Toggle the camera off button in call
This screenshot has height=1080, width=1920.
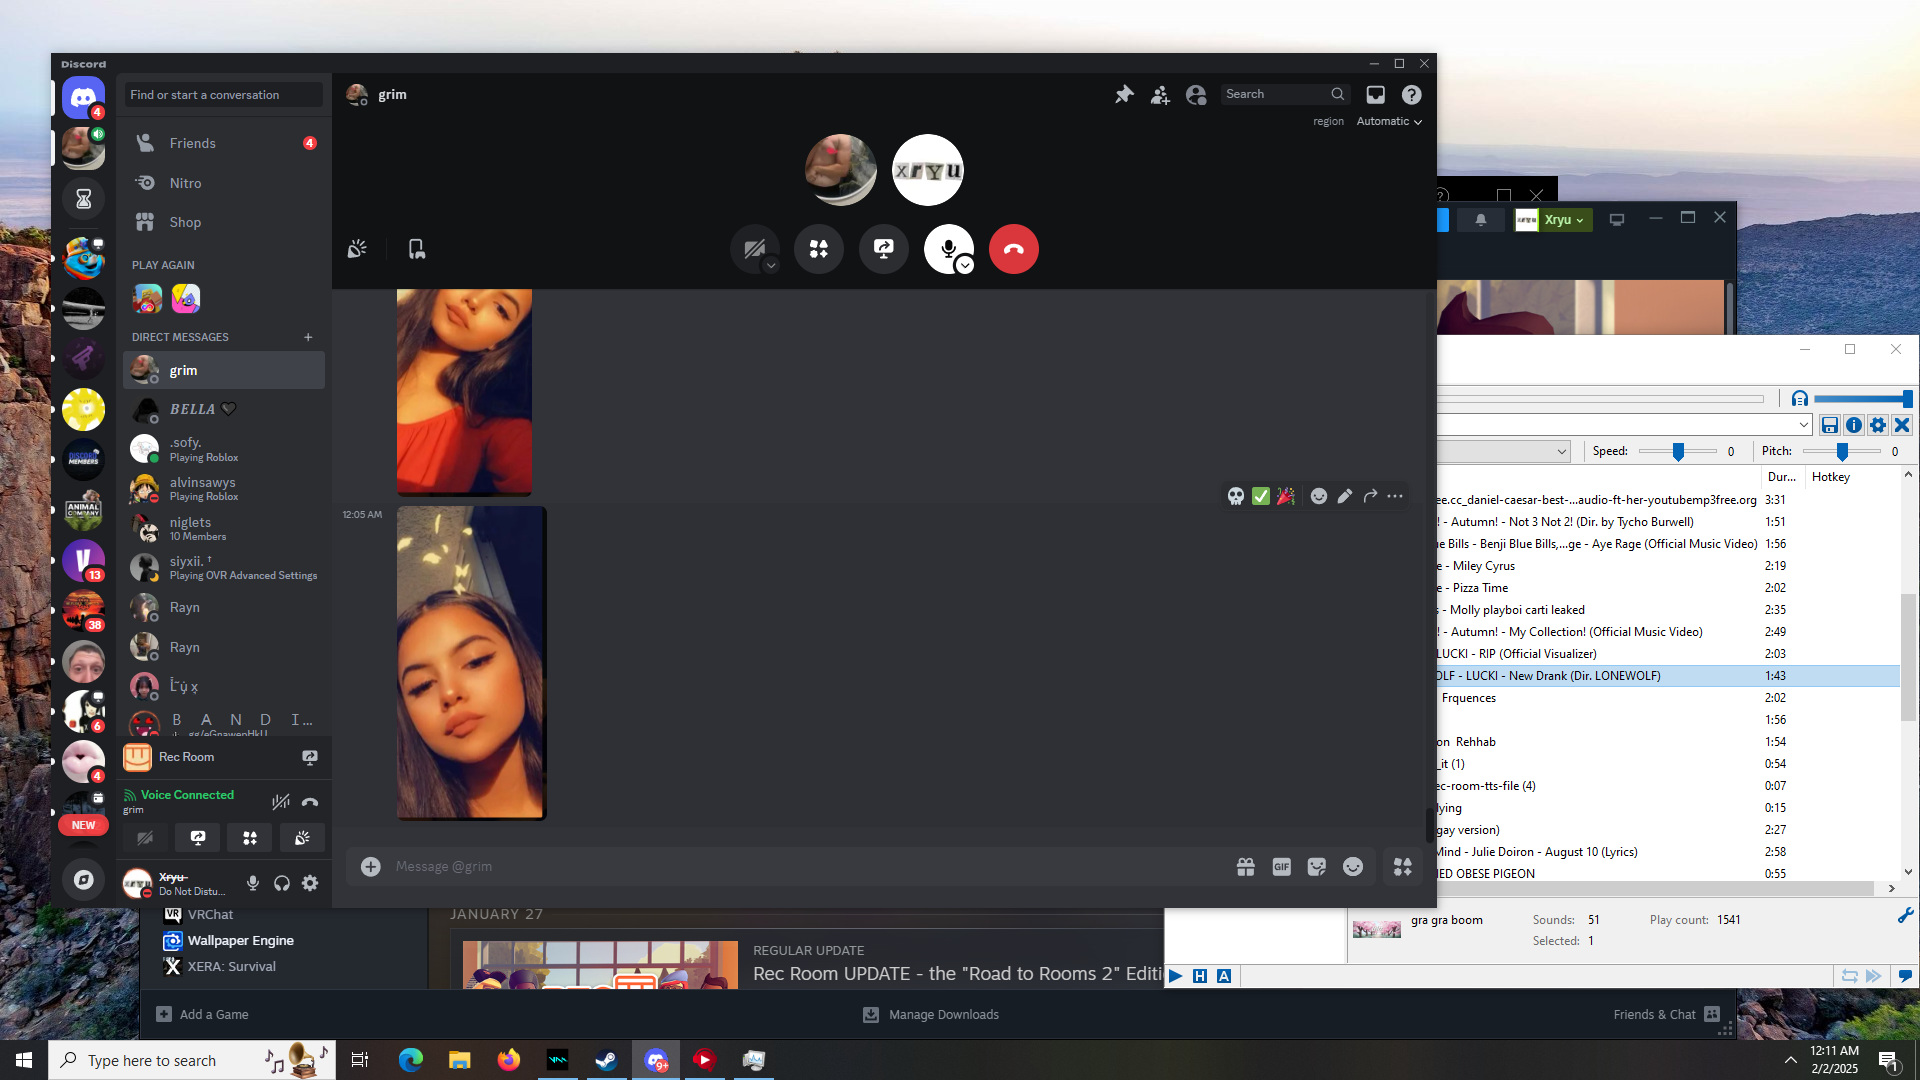click(x=754, y=249)
